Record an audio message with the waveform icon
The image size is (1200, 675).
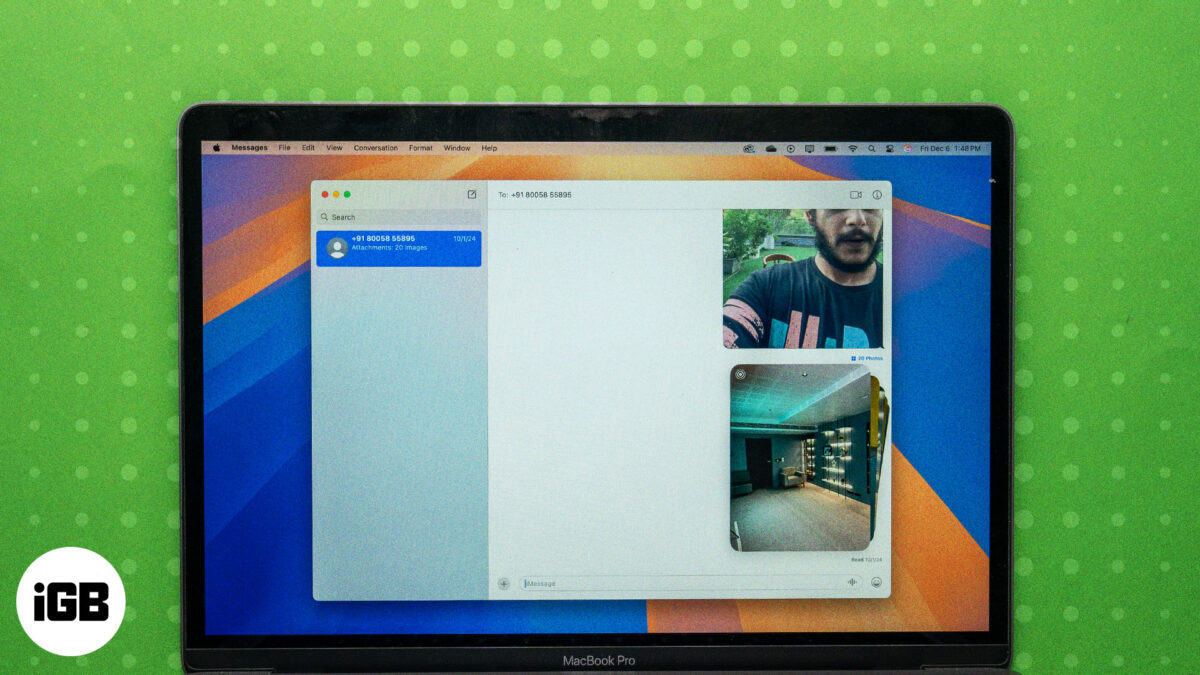pos(852,583)
